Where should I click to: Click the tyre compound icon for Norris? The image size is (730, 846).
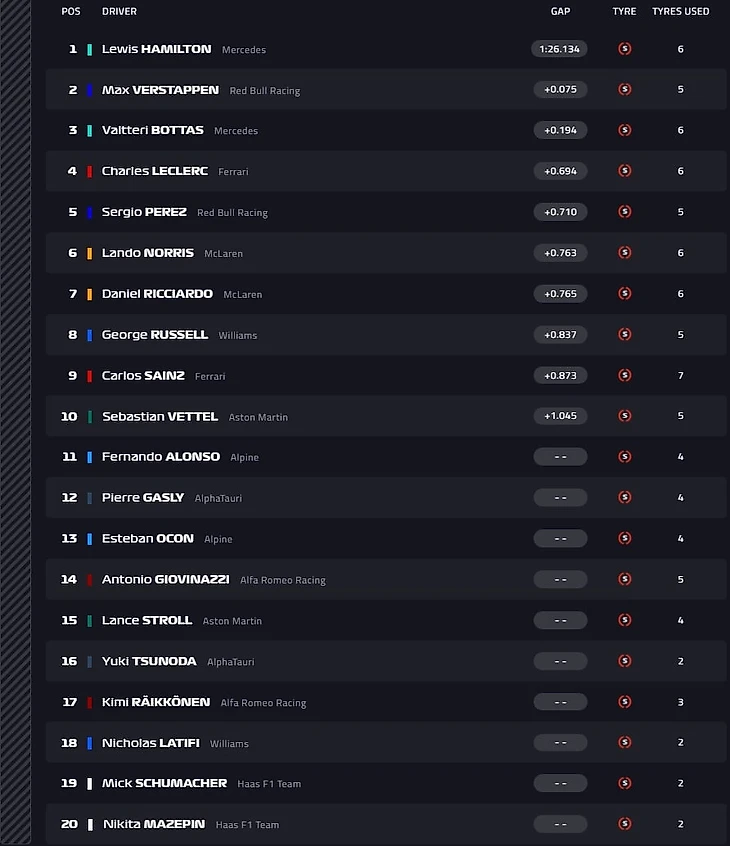tap(625, 253)
